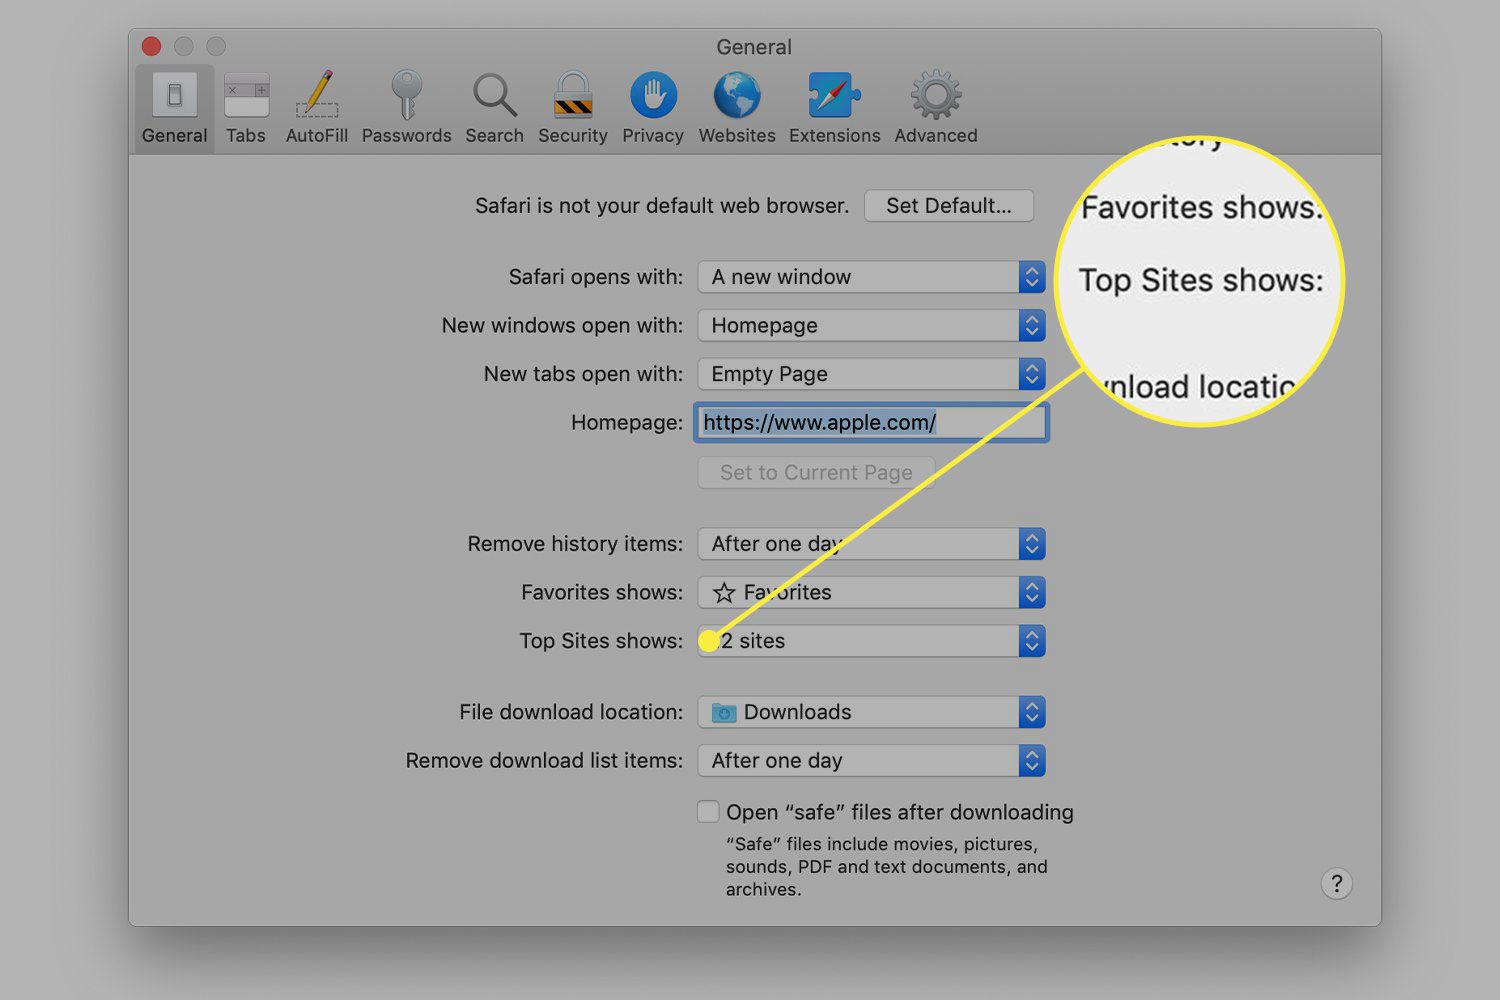Click the File download location label
Image resolution: width=1500 pixels, height=1000 pixels.
pos(571,712)
